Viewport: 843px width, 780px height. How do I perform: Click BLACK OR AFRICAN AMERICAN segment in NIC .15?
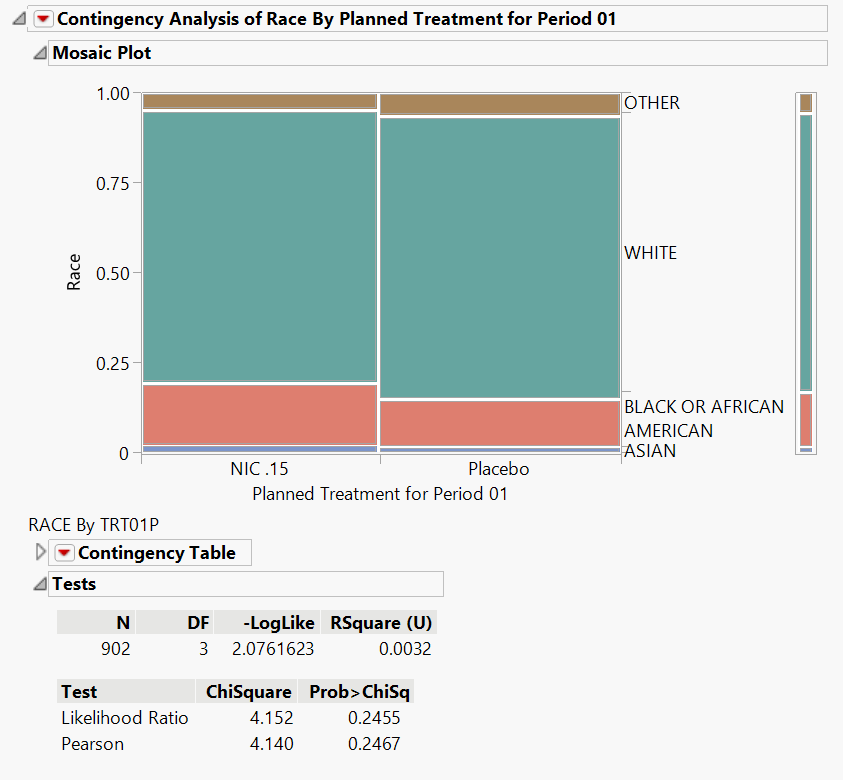(x=259, y=414)
